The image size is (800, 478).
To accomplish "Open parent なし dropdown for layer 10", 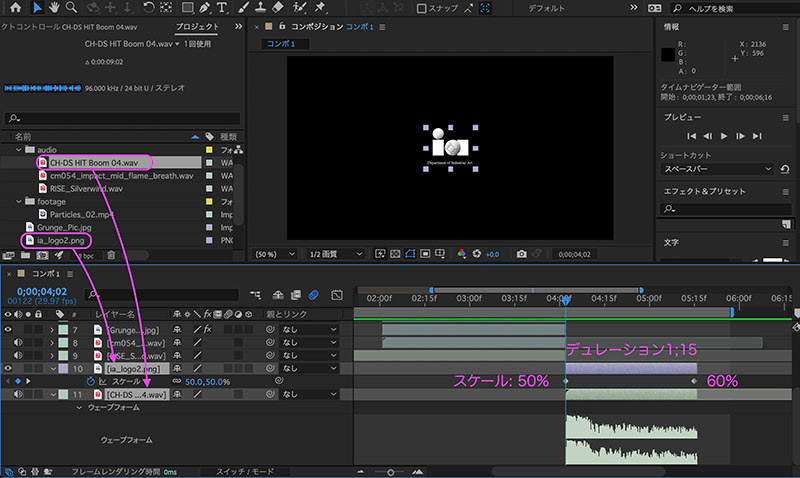I will [309, 368].
